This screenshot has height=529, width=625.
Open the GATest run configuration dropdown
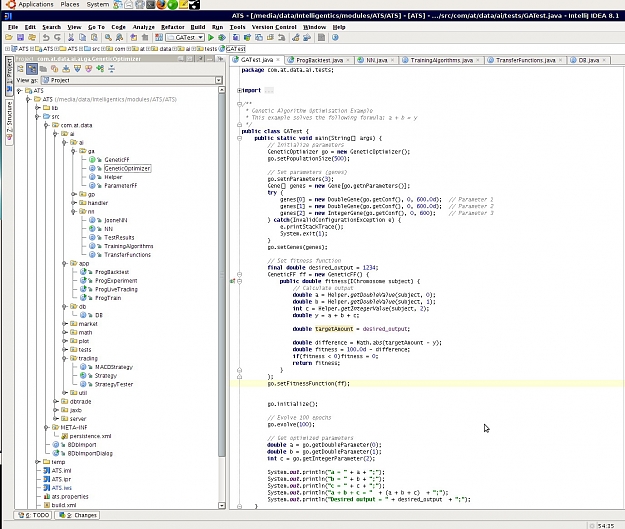pos(200,37)
